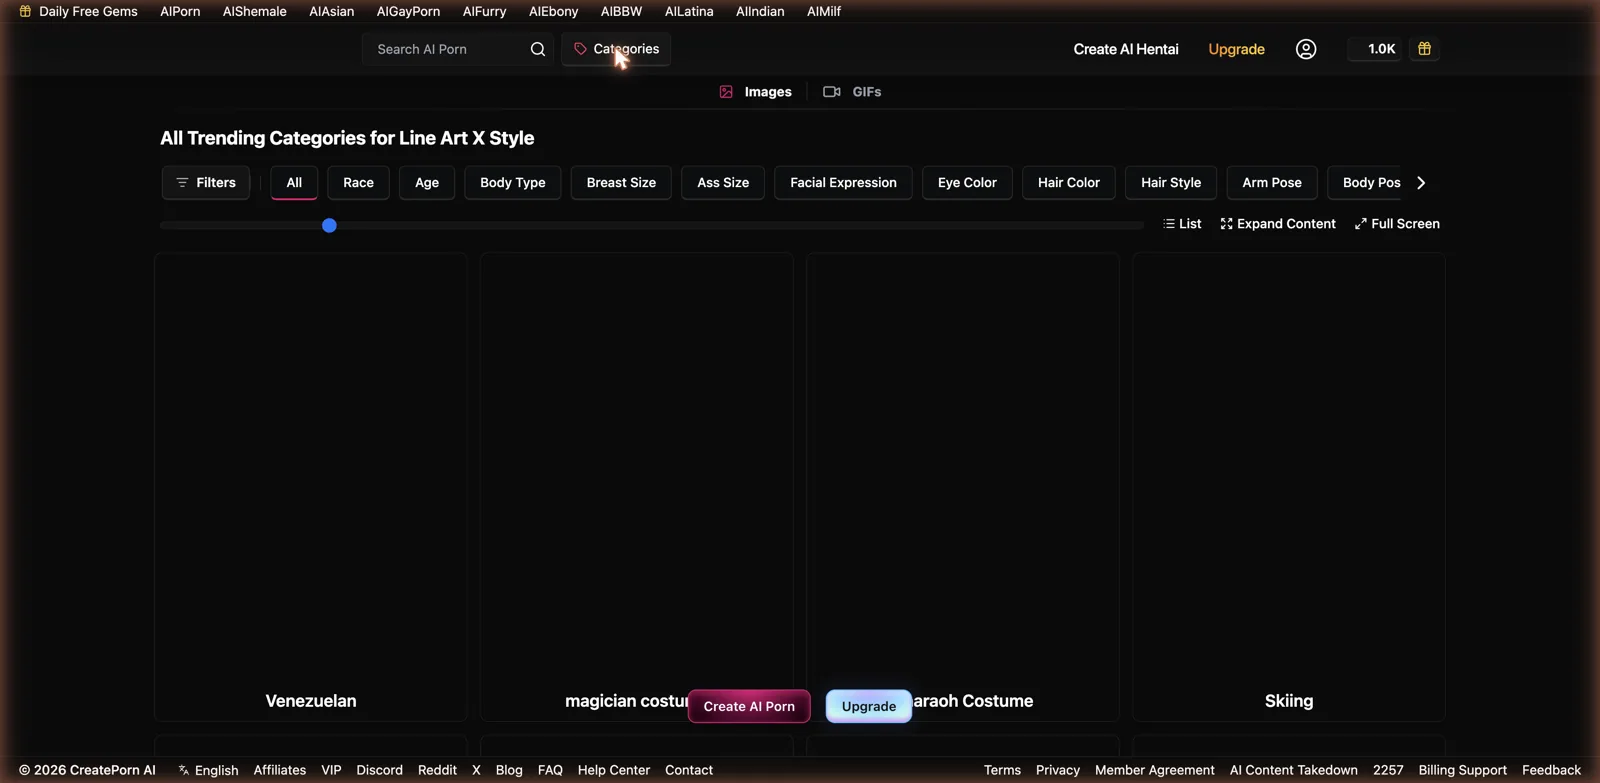This screenshot has width=1600, height=783.
Task: Open the Reddit footer link
Action: point(437,770)
